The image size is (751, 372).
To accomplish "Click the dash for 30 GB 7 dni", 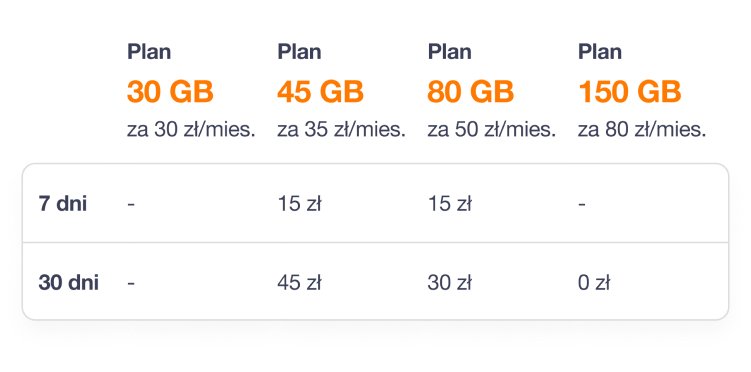I will (x=131, y=204).
